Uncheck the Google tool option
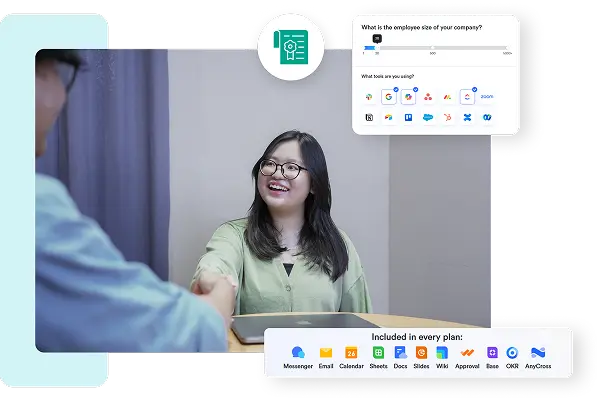Viewport: 600px width, 401px height. (388, 97)
